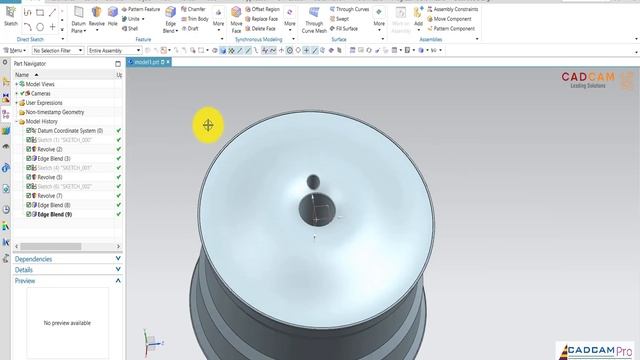The height and width of the screenshot is (360, 640).
Task: Click Pattern Feature in the ribbon
Action: tap(141, 9)
